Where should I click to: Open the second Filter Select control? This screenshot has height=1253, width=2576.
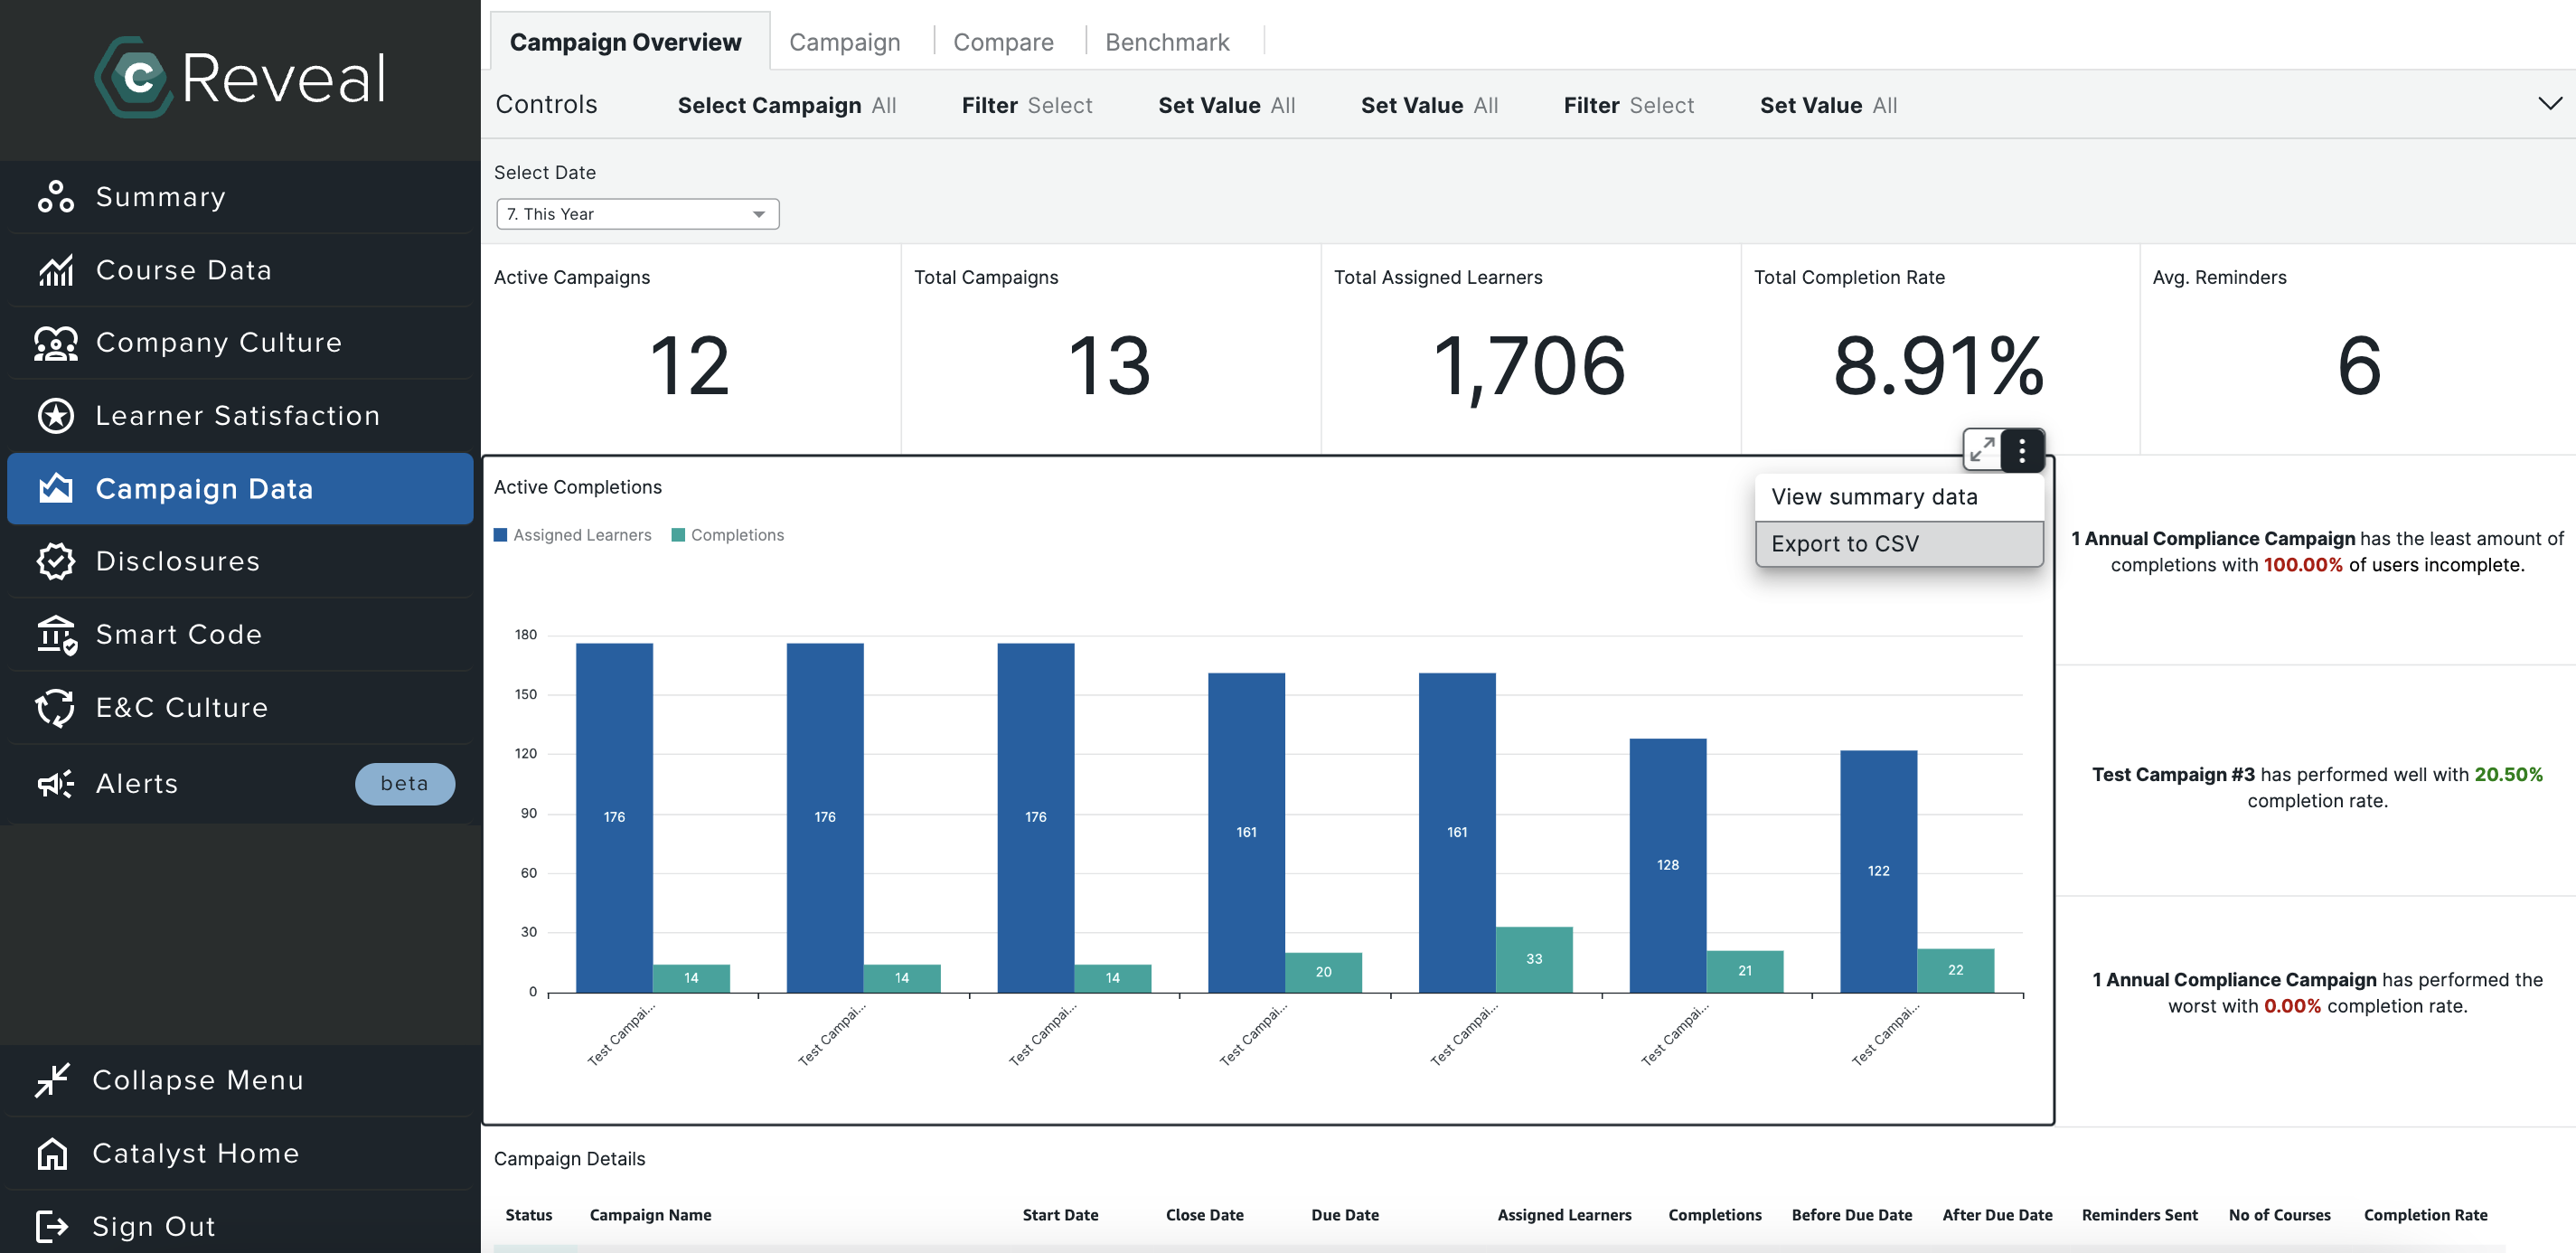point(1628,105)
